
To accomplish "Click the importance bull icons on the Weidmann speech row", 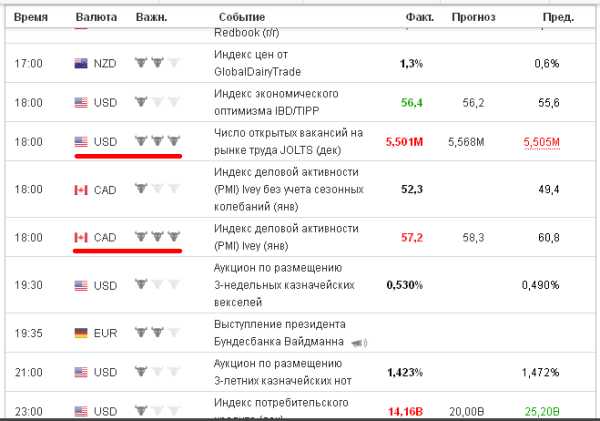I will [157, 332].
